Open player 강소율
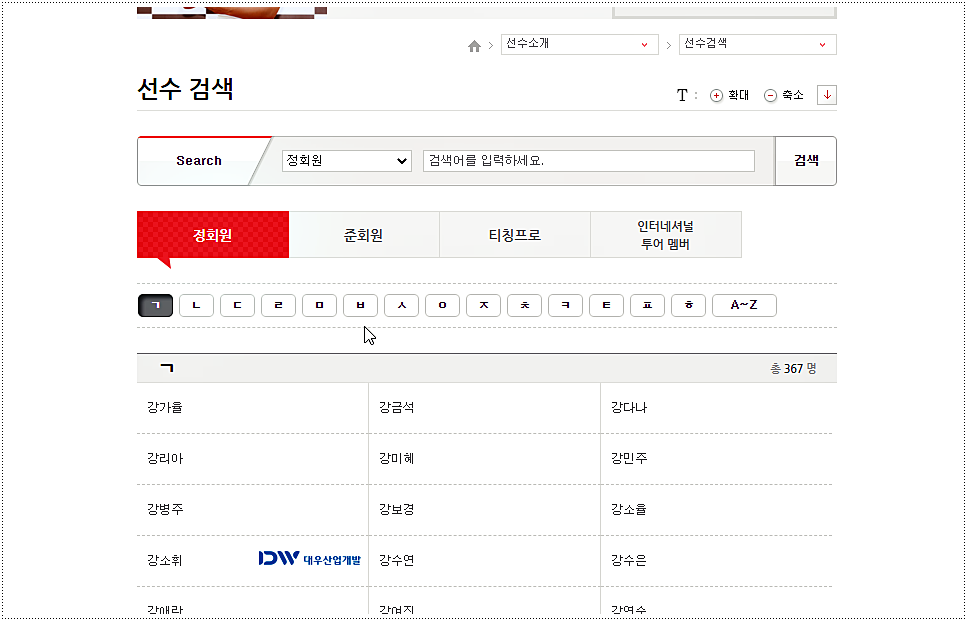Viewport: 967px width, 621px height. [629, 510]
